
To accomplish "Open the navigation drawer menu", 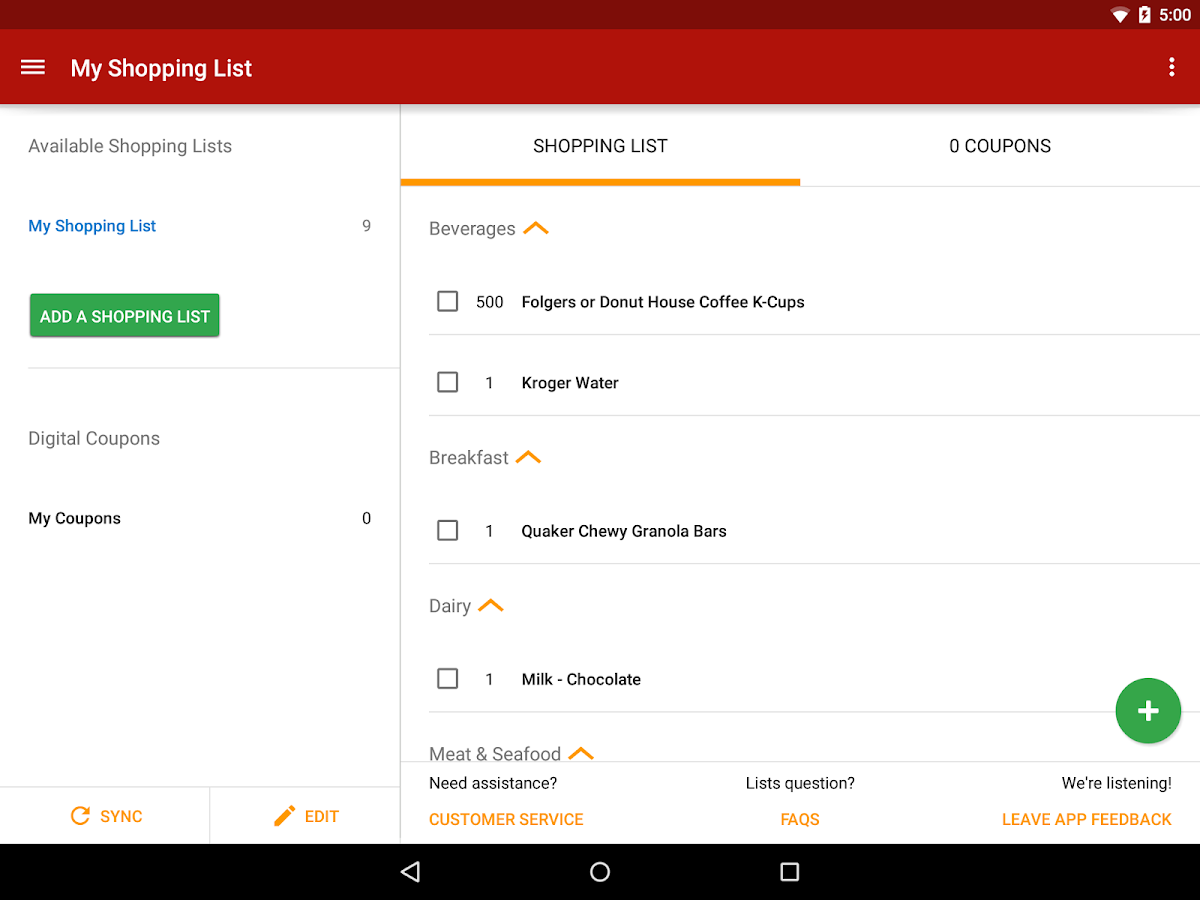I will pos(33,67).
